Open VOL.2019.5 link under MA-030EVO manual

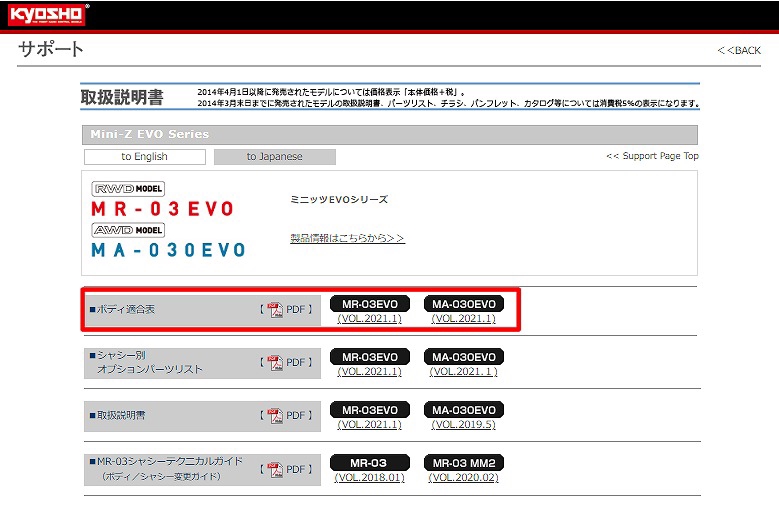[464, 425]
